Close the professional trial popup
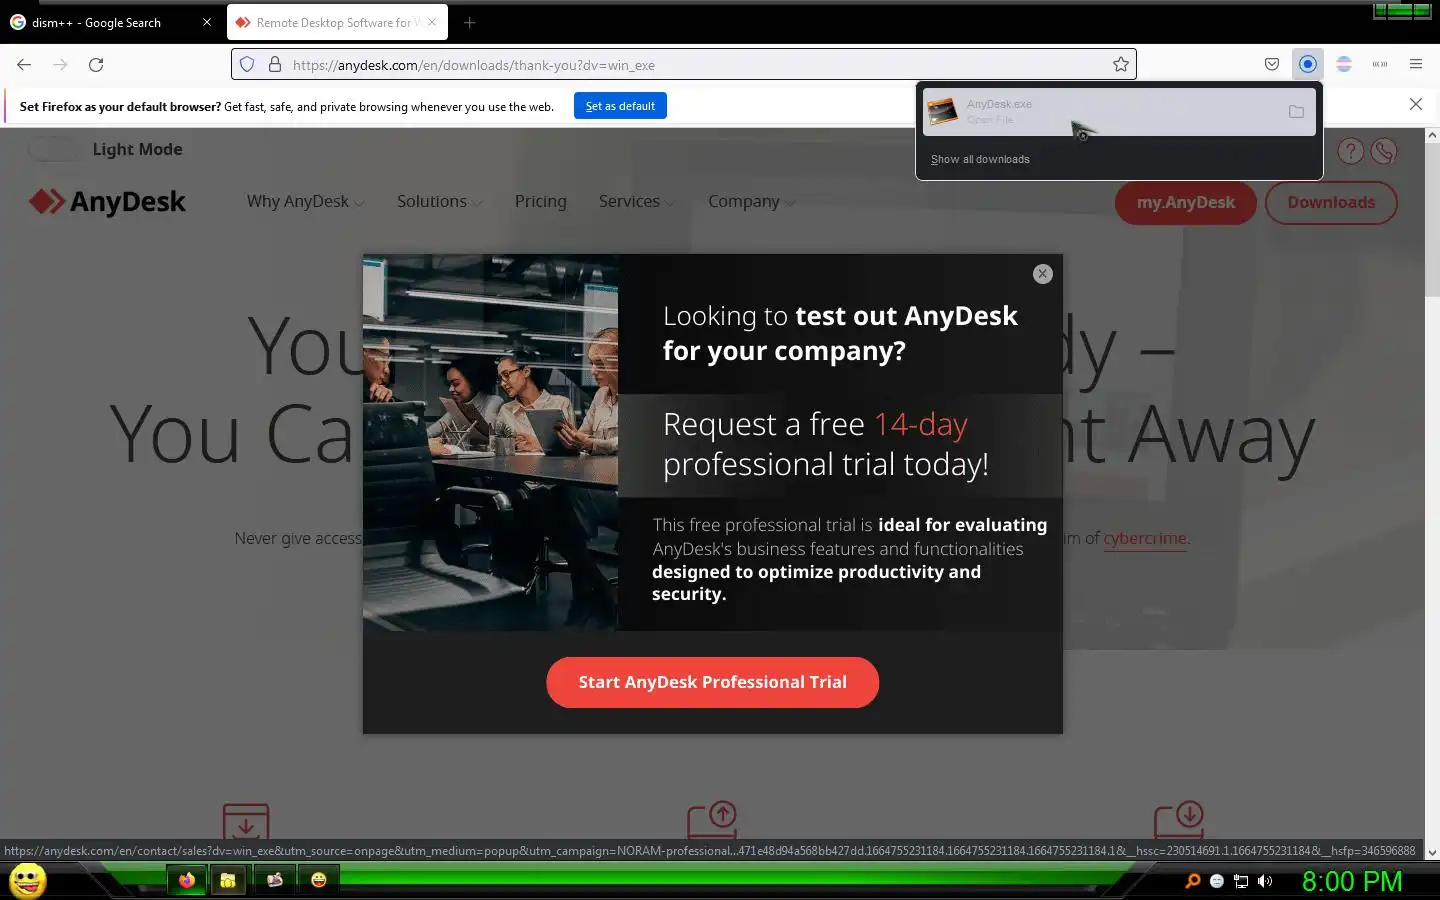Viewport: 1440px width, 900px height. (x=1042, y=274)
